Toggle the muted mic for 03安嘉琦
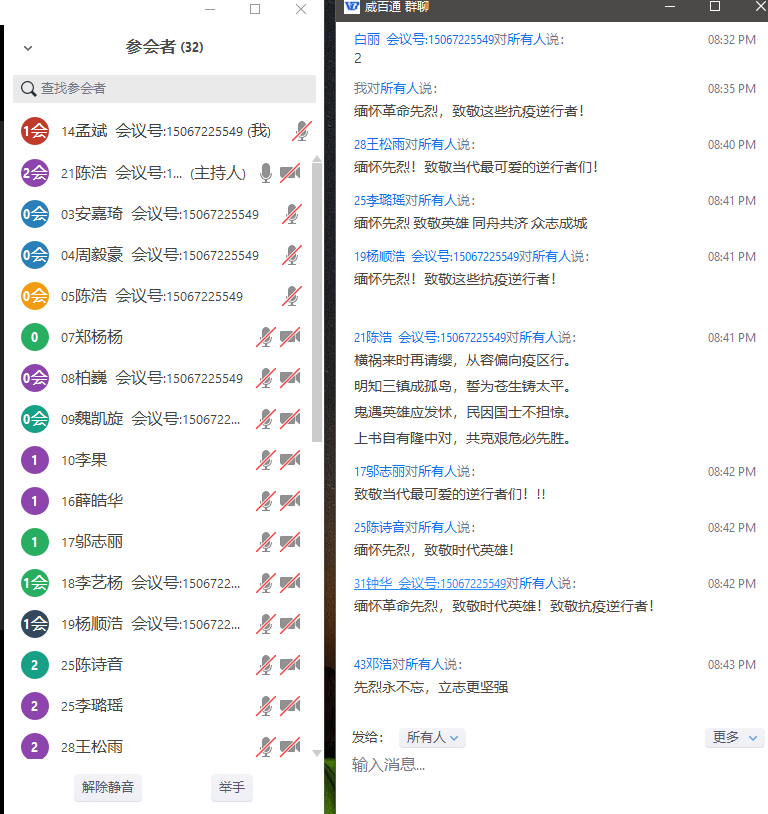This screenshot has height=814, width=768. pos(292,214)
